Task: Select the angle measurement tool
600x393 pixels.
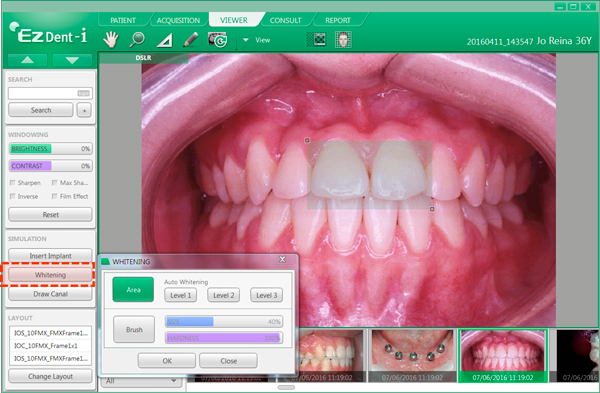Action: [x=164, y=40]
